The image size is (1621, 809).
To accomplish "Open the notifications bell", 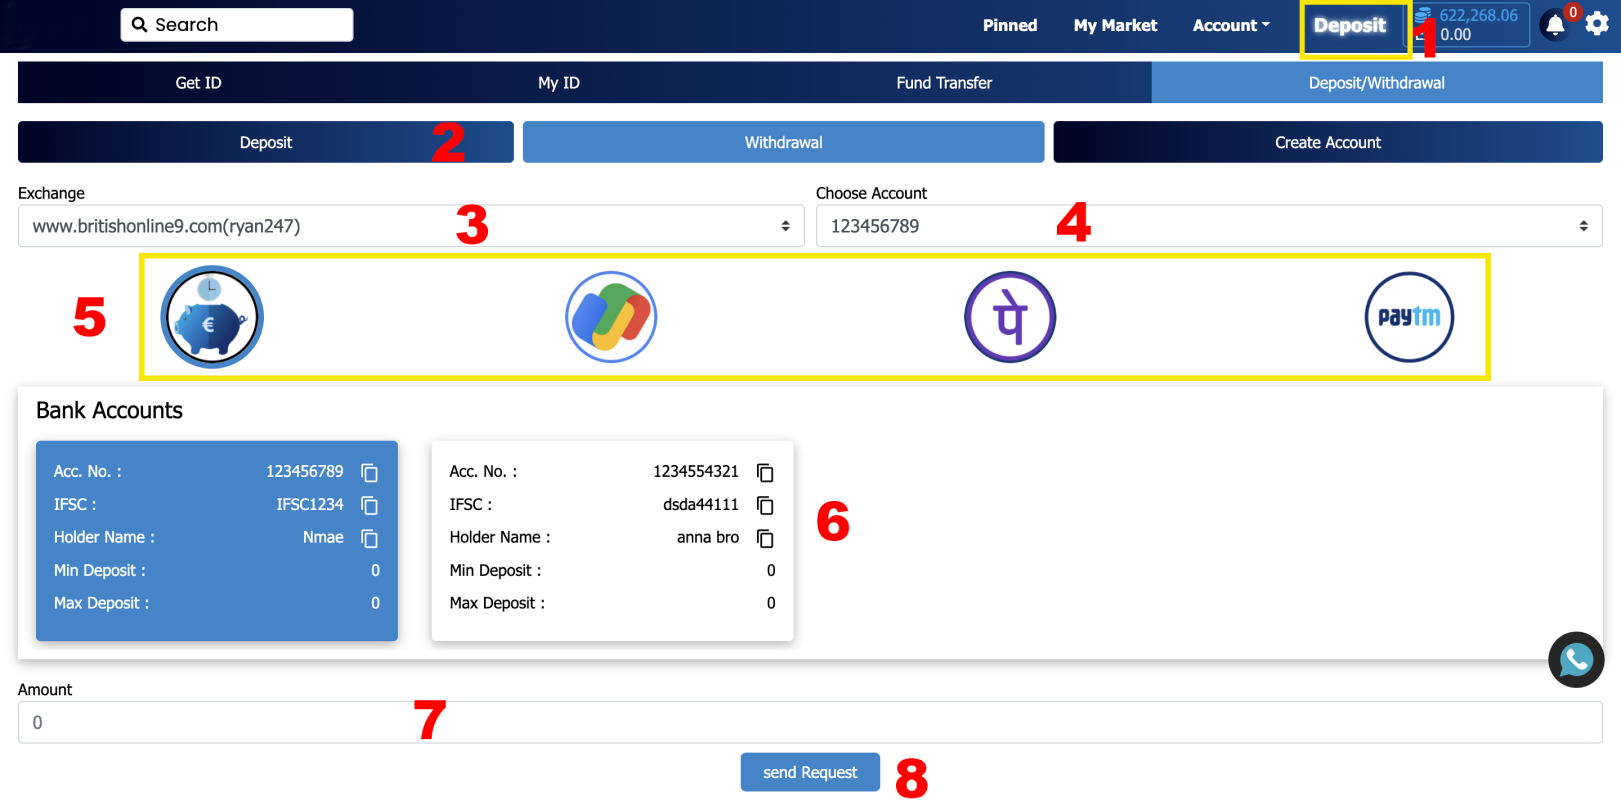I will pyautogui.click(x=1555, y=25).
